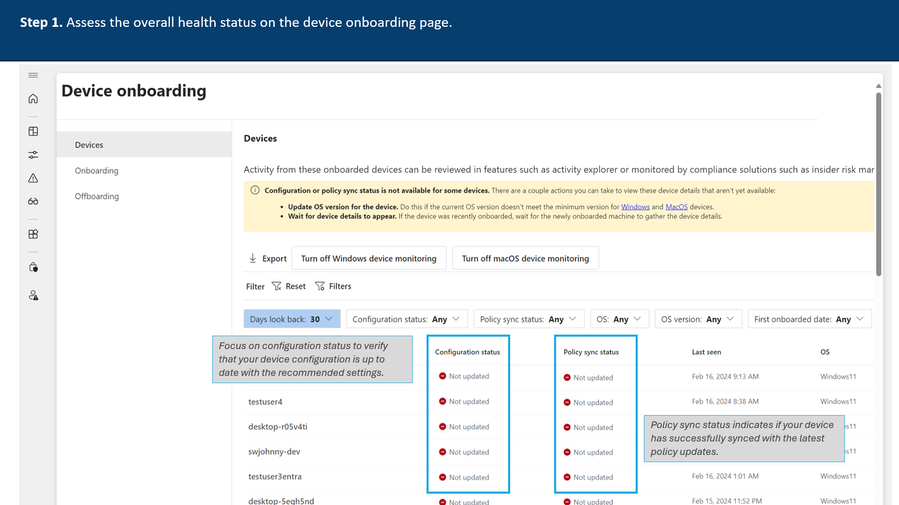Open the glasses sidebar icon

pos(33,202)
